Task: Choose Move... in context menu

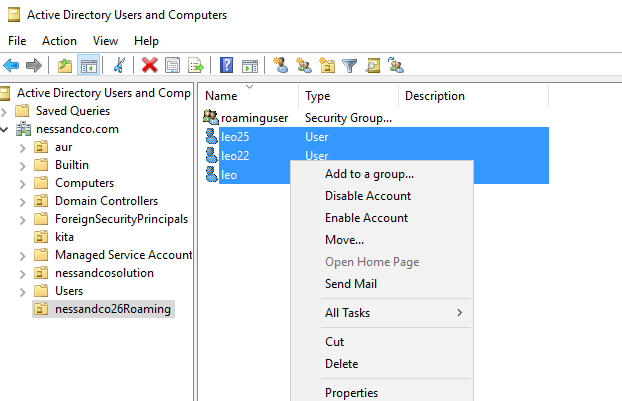Action: point(382,240)
